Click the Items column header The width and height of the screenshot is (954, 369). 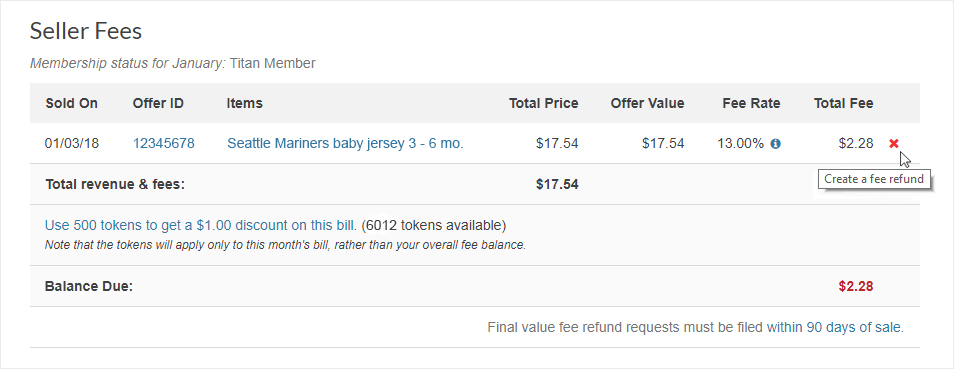click(x=245, y=104)
